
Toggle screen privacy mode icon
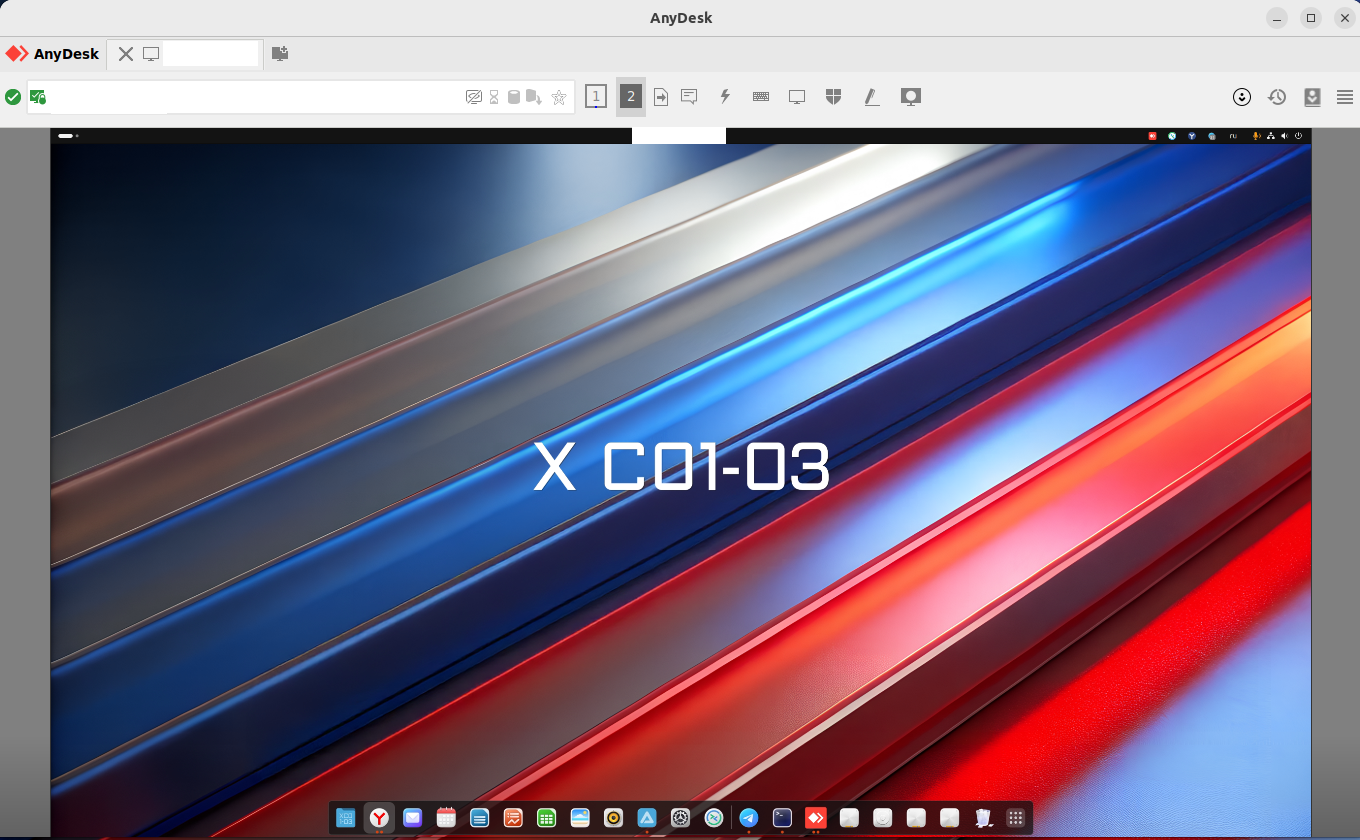pos(474,97)
